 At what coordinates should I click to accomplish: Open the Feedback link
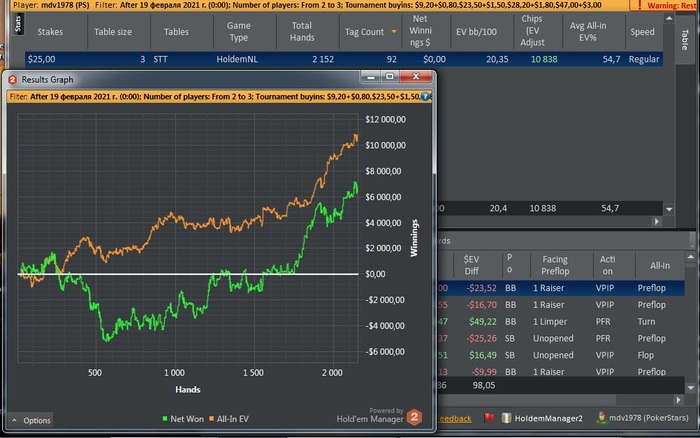tap(454, 418)
